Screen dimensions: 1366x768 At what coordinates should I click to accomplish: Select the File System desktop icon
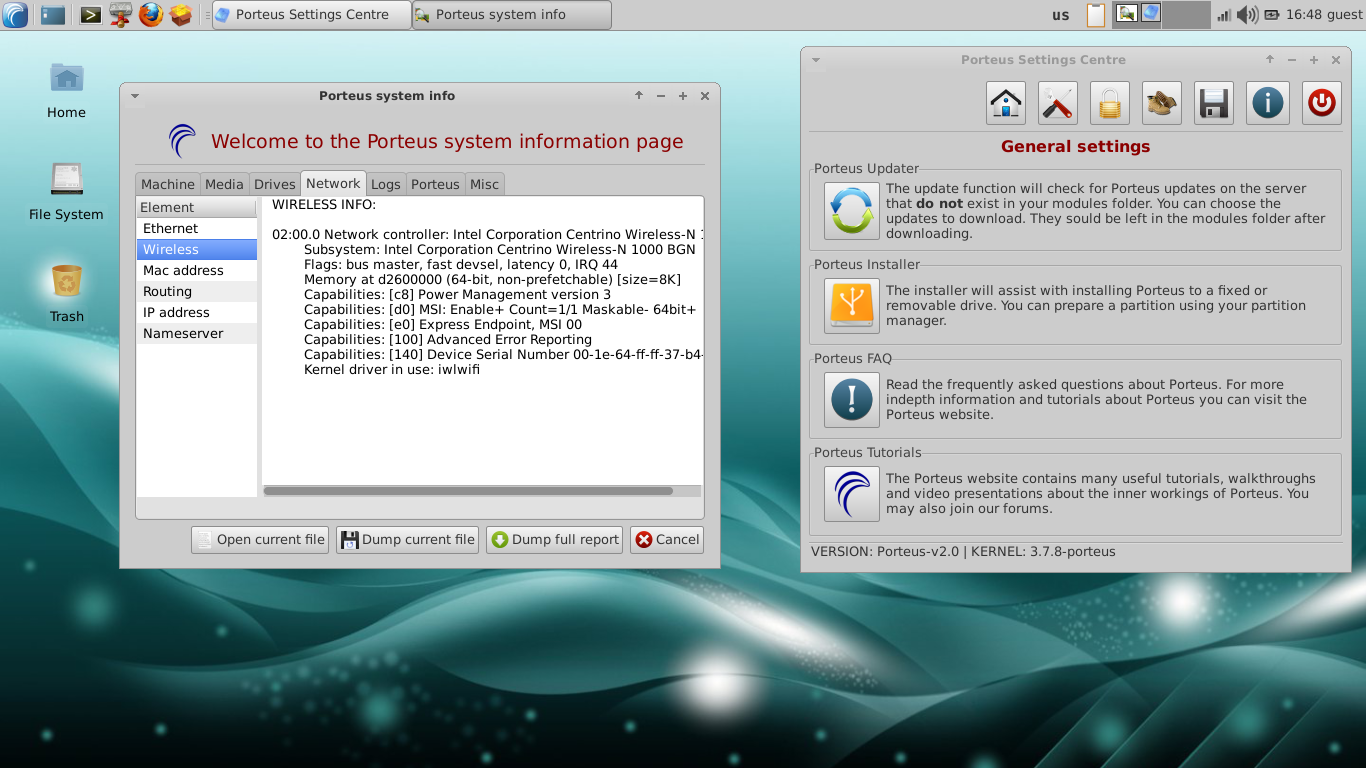66,192
